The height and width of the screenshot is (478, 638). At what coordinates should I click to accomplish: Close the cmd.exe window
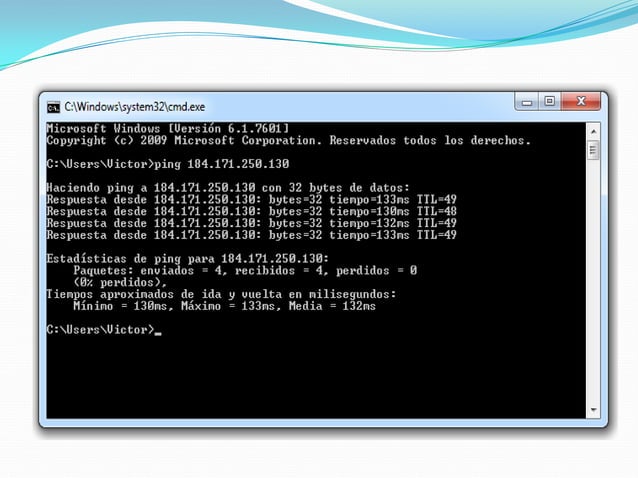(581, 101)
